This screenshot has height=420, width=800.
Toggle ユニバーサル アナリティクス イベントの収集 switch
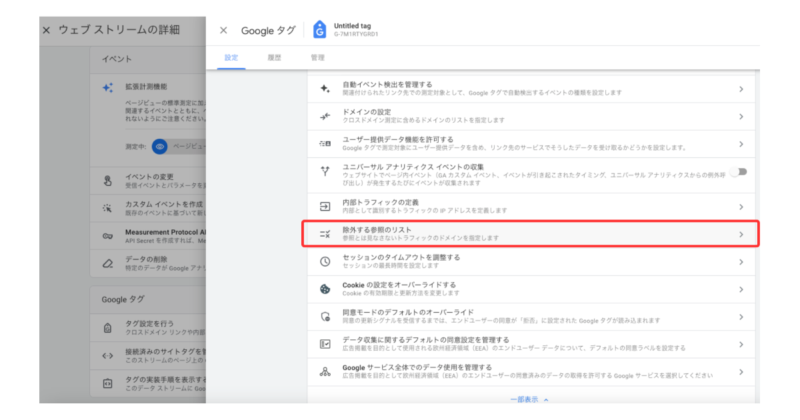coord(739,171)
